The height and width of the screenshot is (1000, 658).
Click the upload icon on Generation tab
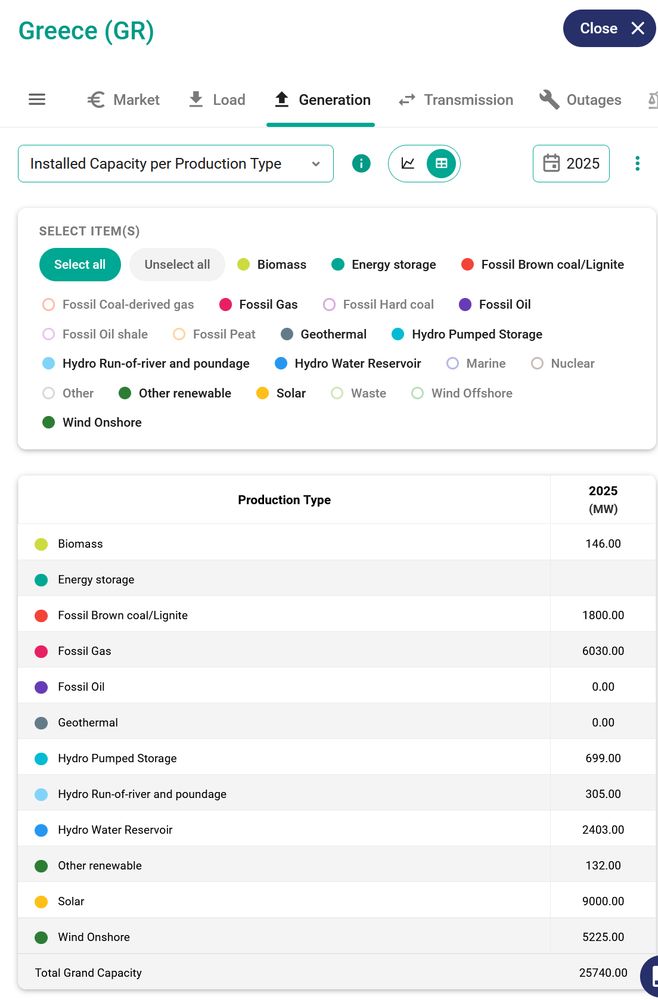point(281,99)
